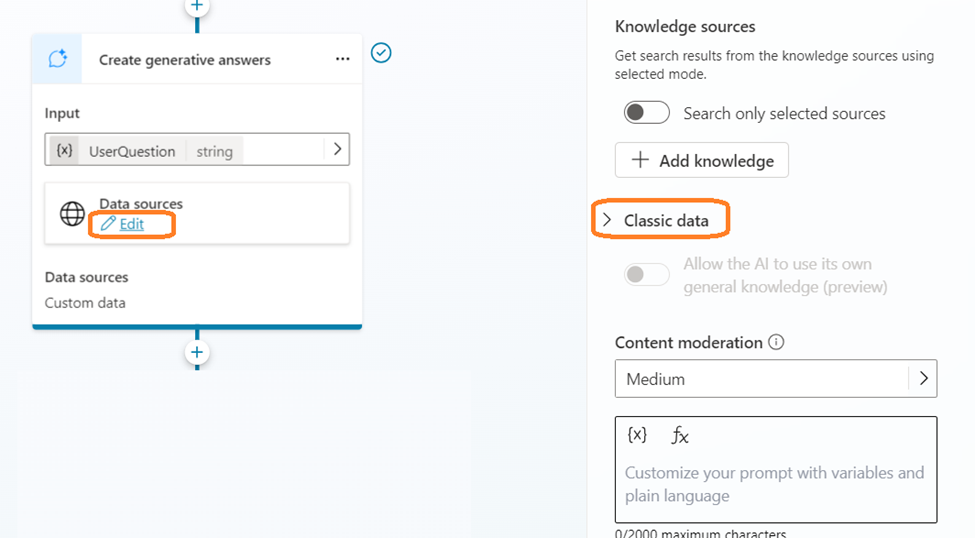Click the {x} icon beside UserQuestion
Screen dimensions: 975x538
click(64, 151)
